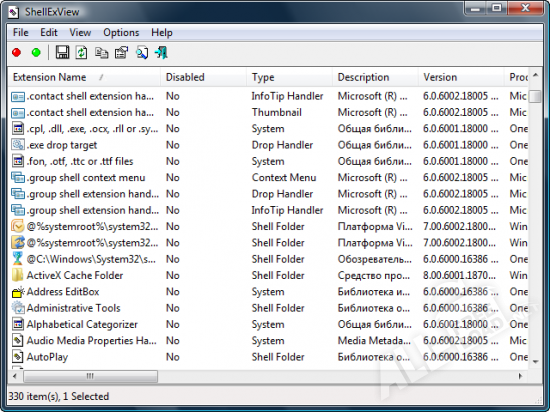This screenshot has height=412, width=550.
Task: Open the Options menu
Action: coord(121,33)
